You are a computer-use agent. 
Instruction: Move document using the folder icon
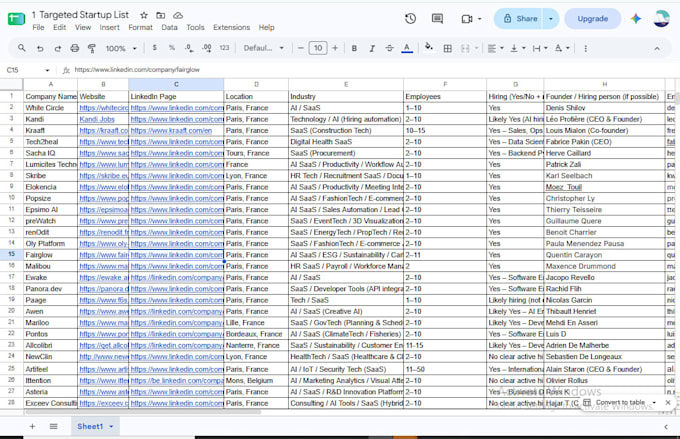(x=160, y=15)
